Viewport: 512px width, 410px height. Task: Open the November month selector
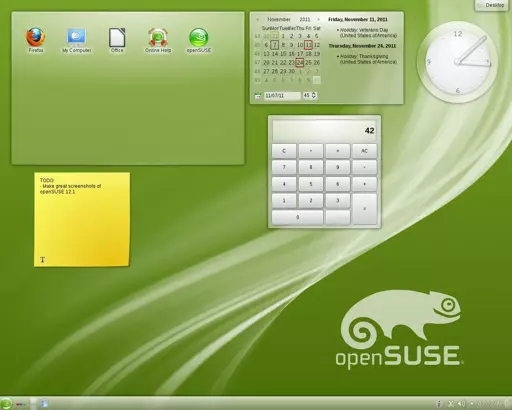pos(279,19)
